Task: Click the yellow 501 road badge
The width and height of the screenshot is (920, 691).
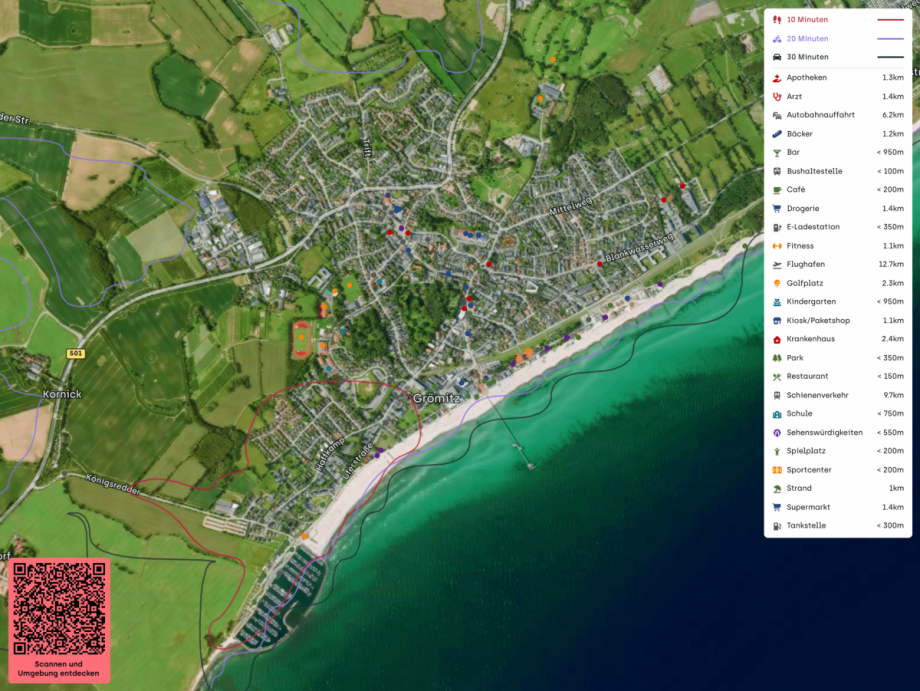Action: click(x=76, y=353)
